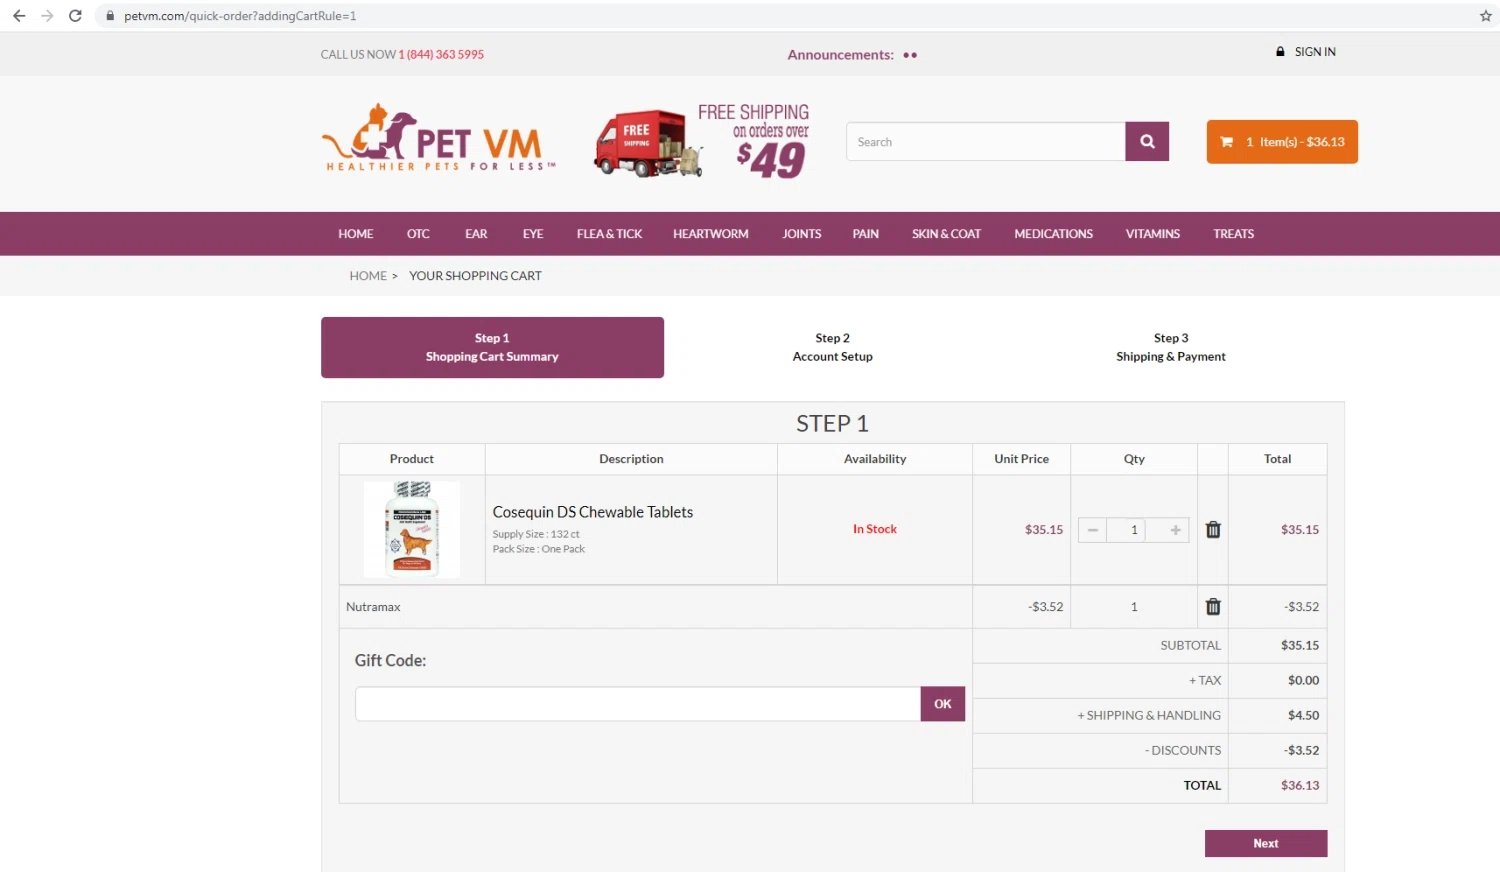Open the Cosequin product thumbnail

412,529
